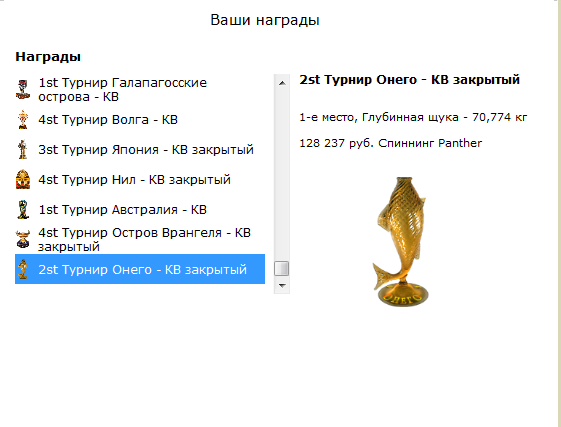Select '3st Турнир Япония - КВ закрытый' award
Screen dimensions: 561x427
(x=140, y=149)
